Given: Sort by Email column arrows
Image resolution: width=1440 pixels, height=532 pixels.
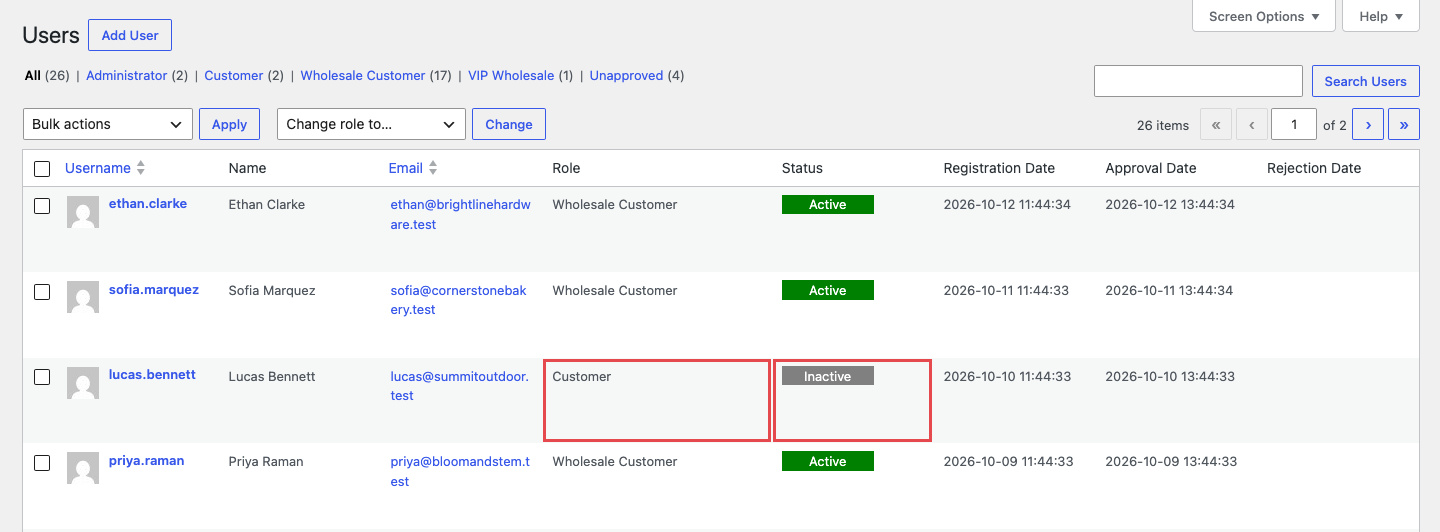Looking at the screenshot, I should (x=433, y=168).
